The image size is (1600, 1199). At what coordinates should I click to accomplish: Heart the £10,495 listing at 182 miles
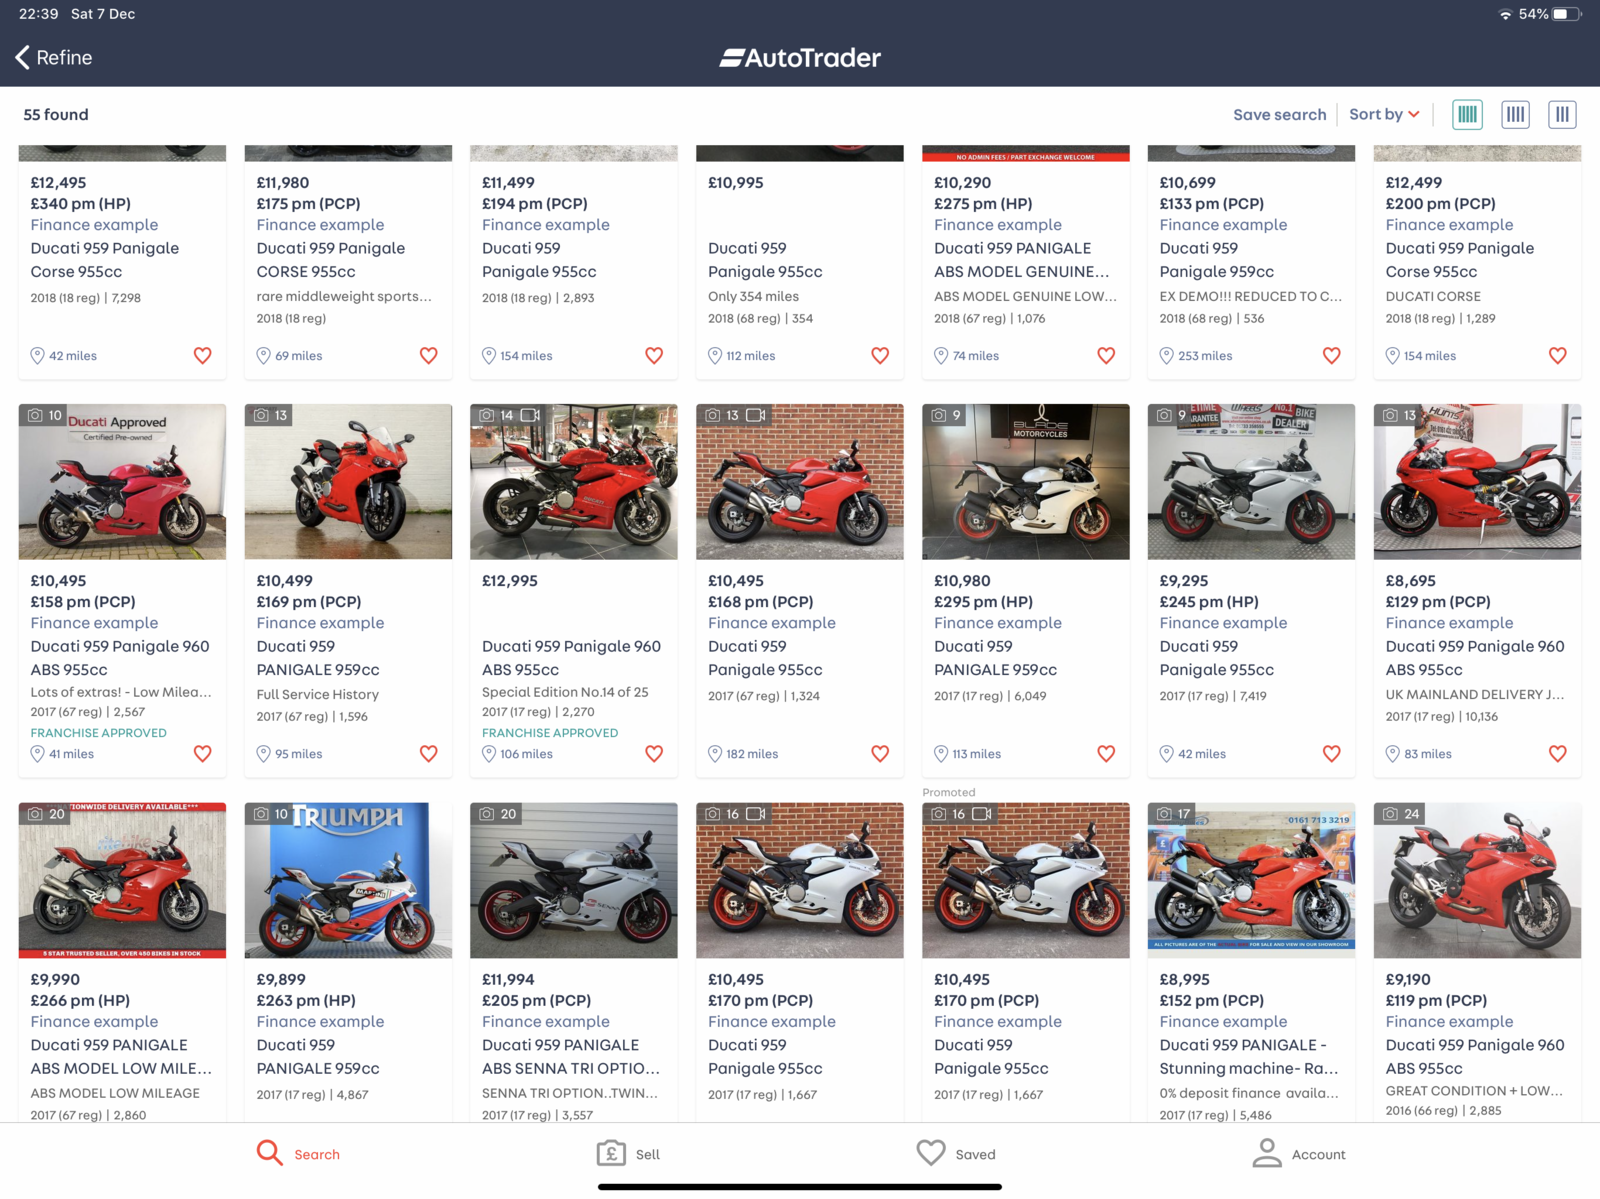[x=880, y=754]
